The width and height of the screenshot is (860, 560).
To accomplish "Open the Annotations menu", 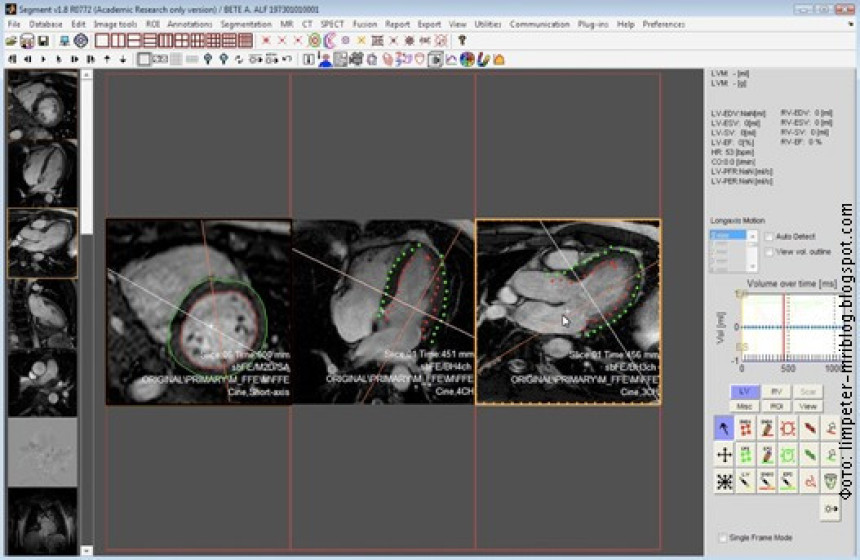I will [190, 24].
